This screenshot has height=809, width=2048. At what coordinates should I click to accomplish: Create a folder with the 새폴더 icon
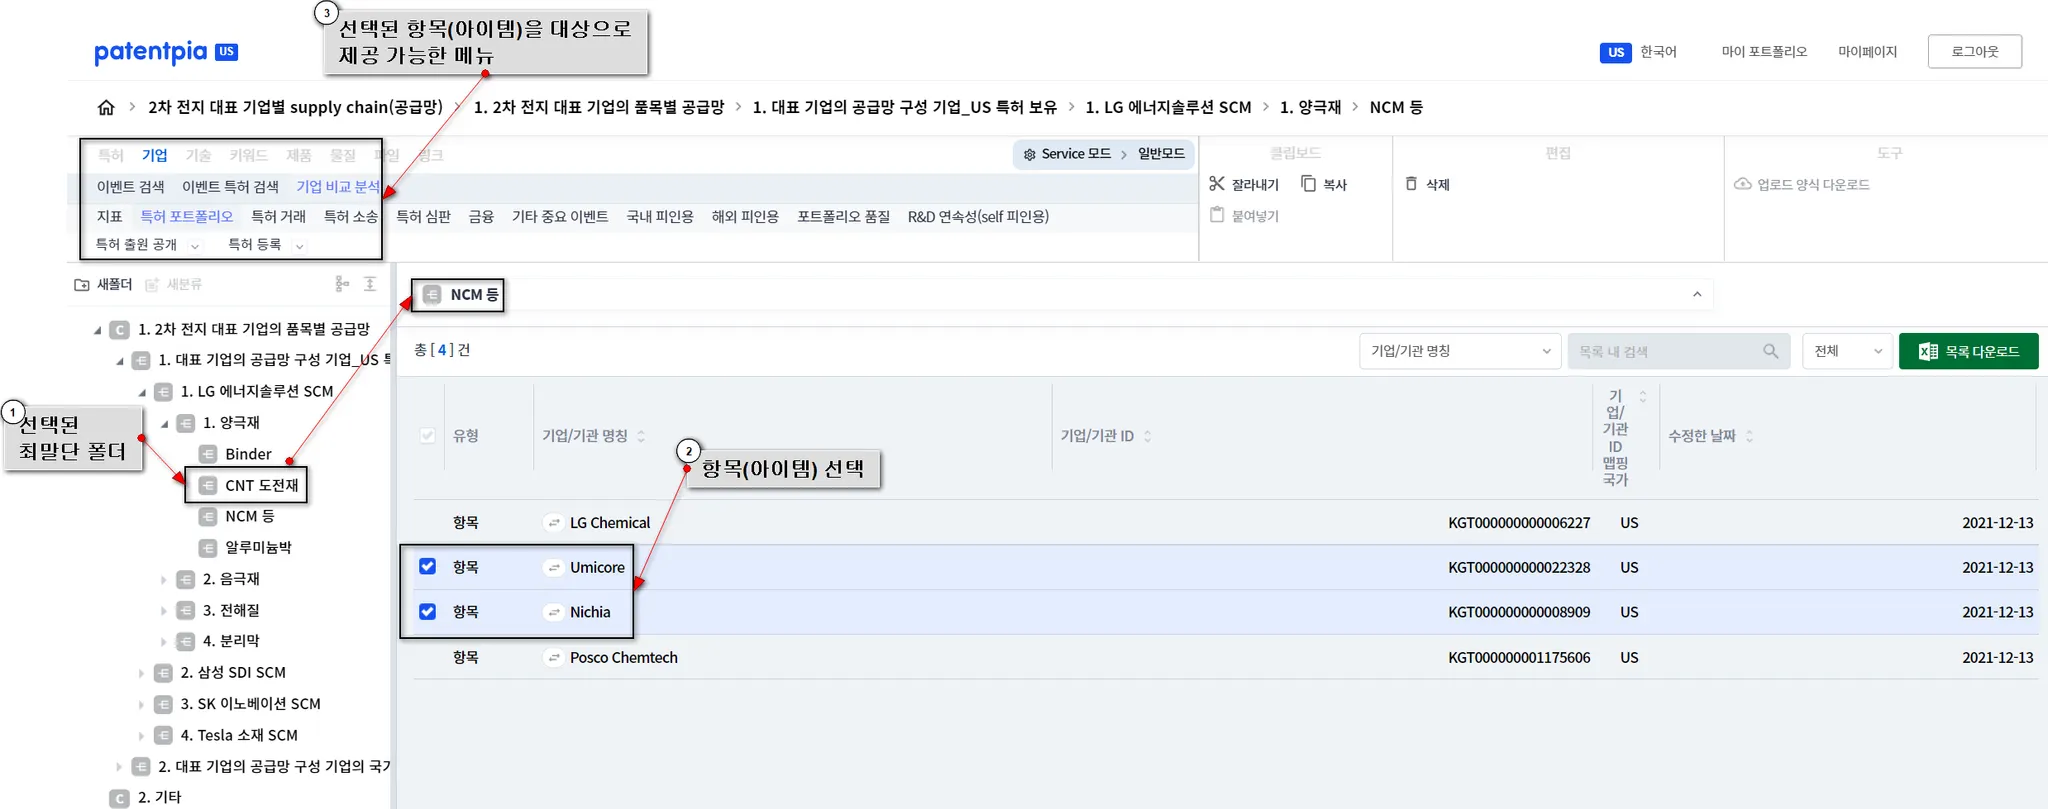82,285
